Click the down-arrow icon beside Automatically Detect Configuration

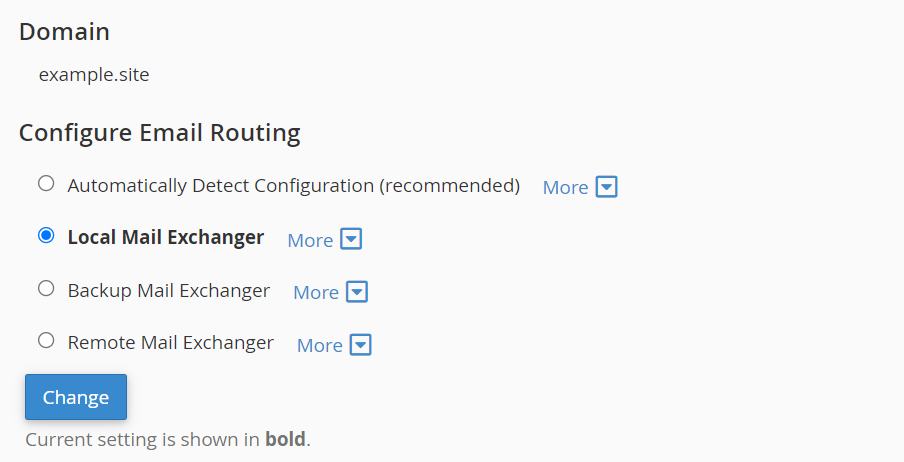[x=607, y=187]
